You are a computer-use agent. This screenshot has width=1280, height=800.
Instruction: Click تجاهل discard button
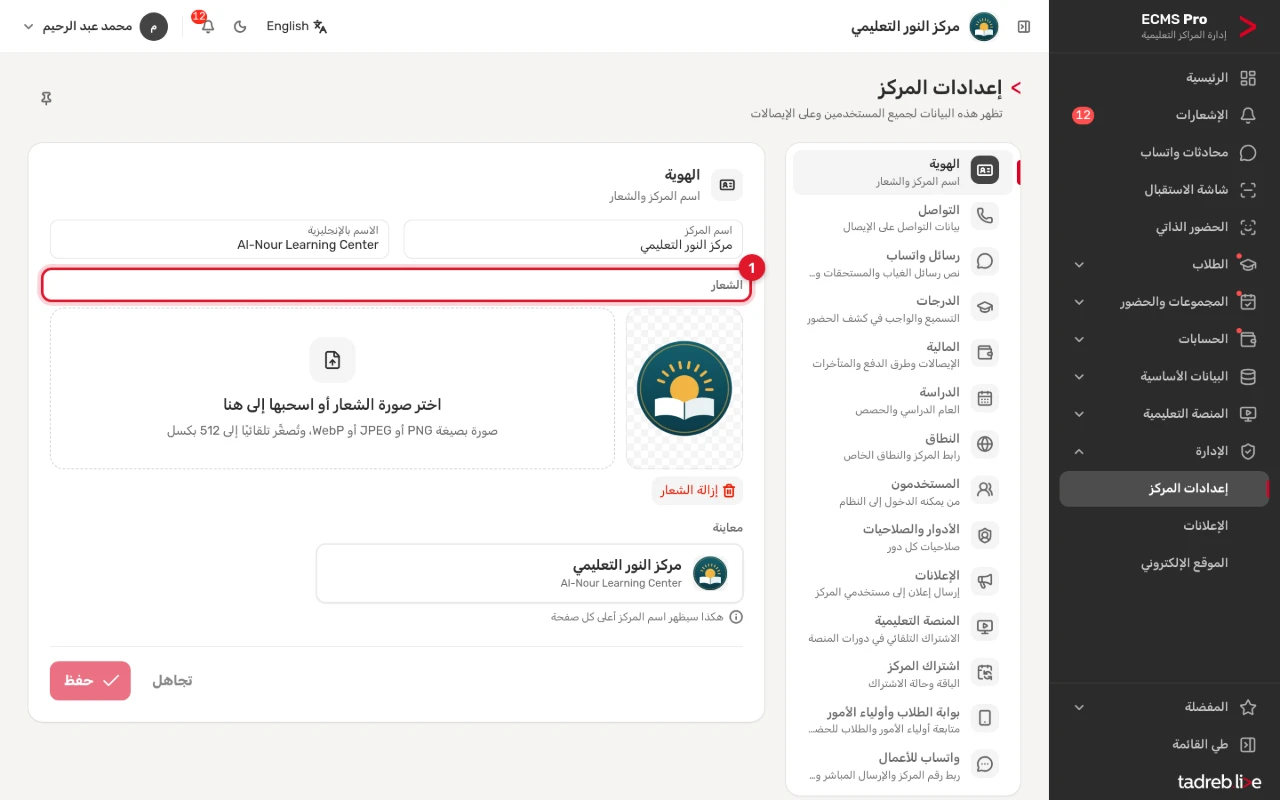click(172, 680)
